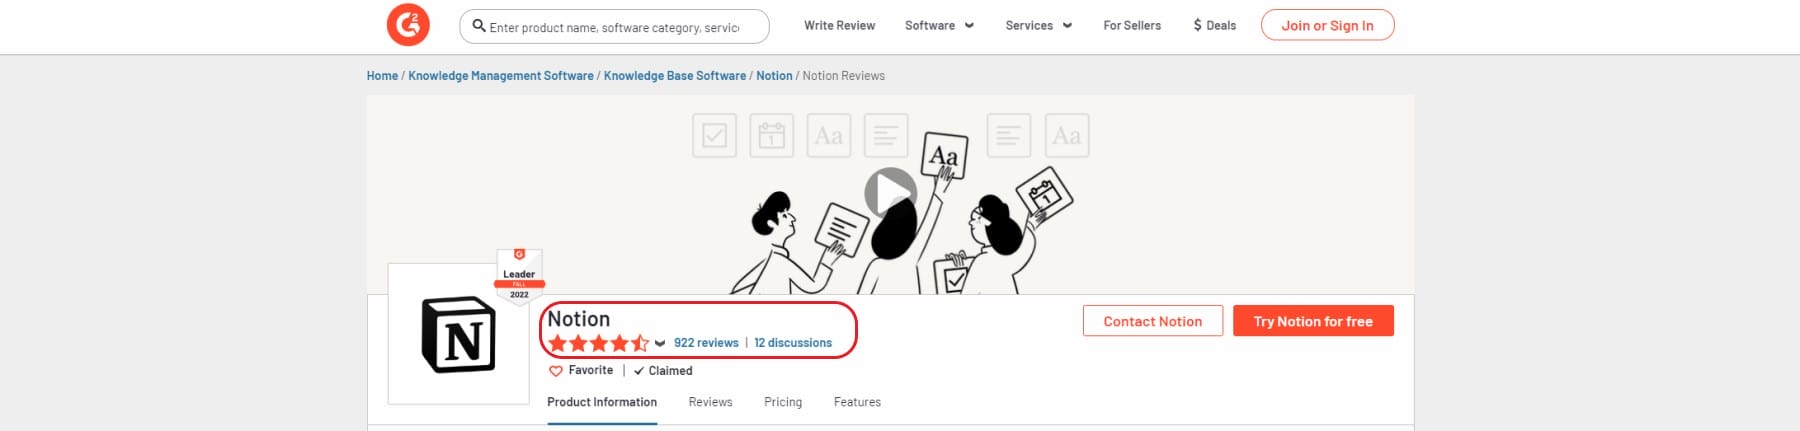1800x431 pixels.
Task: Switch to the Features tab
Action: point(857,402)
